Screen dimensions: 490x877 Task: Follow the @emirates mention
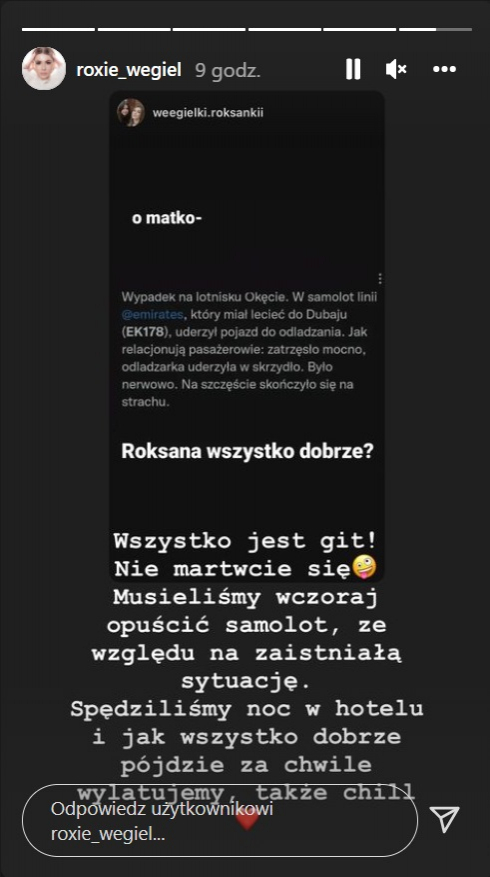click(152, 314)
